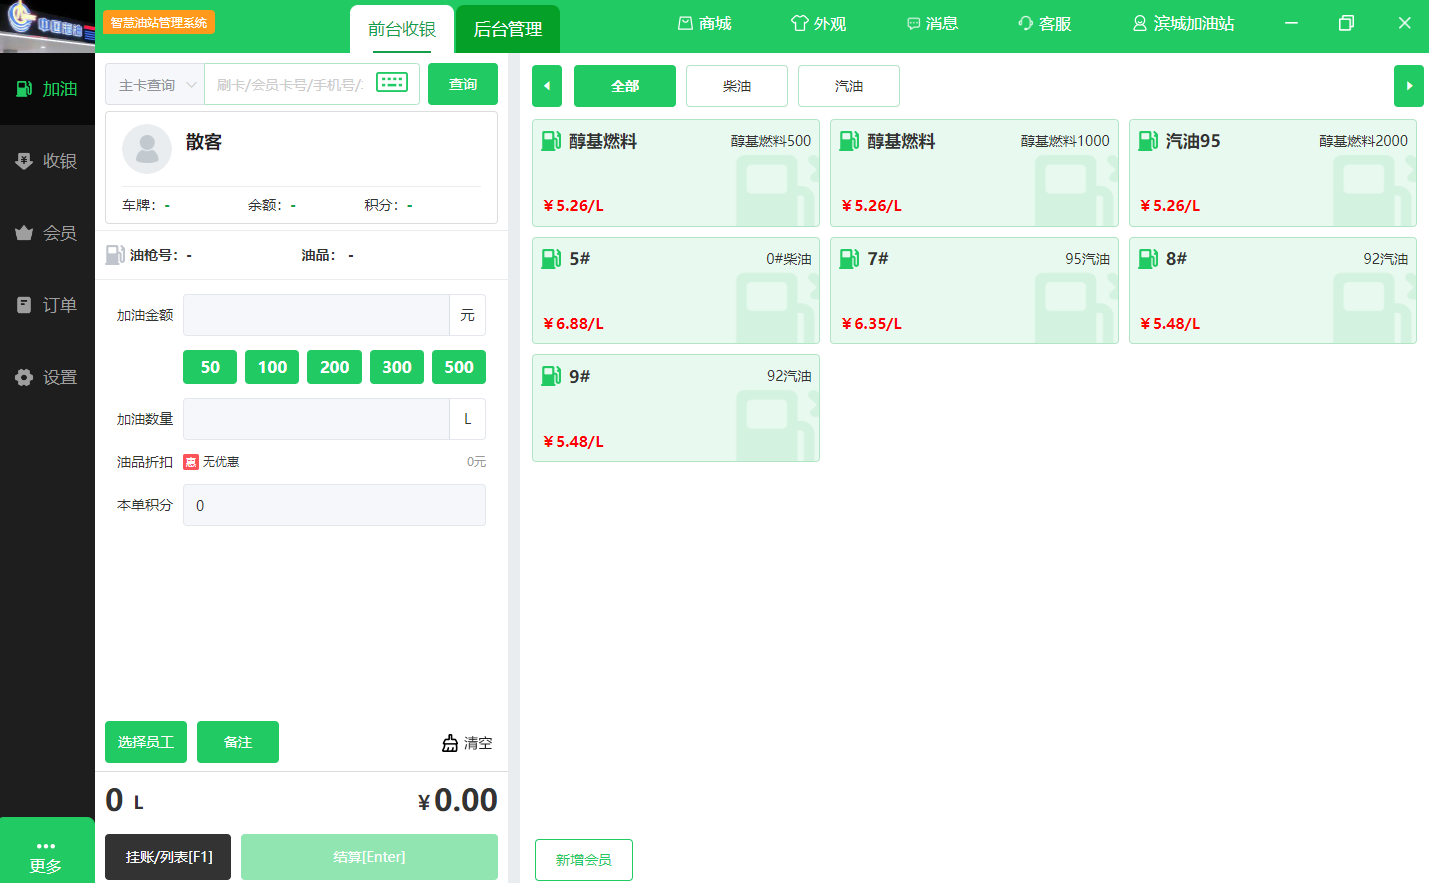Click the 加油金额 input field

(x=316, y=315)
